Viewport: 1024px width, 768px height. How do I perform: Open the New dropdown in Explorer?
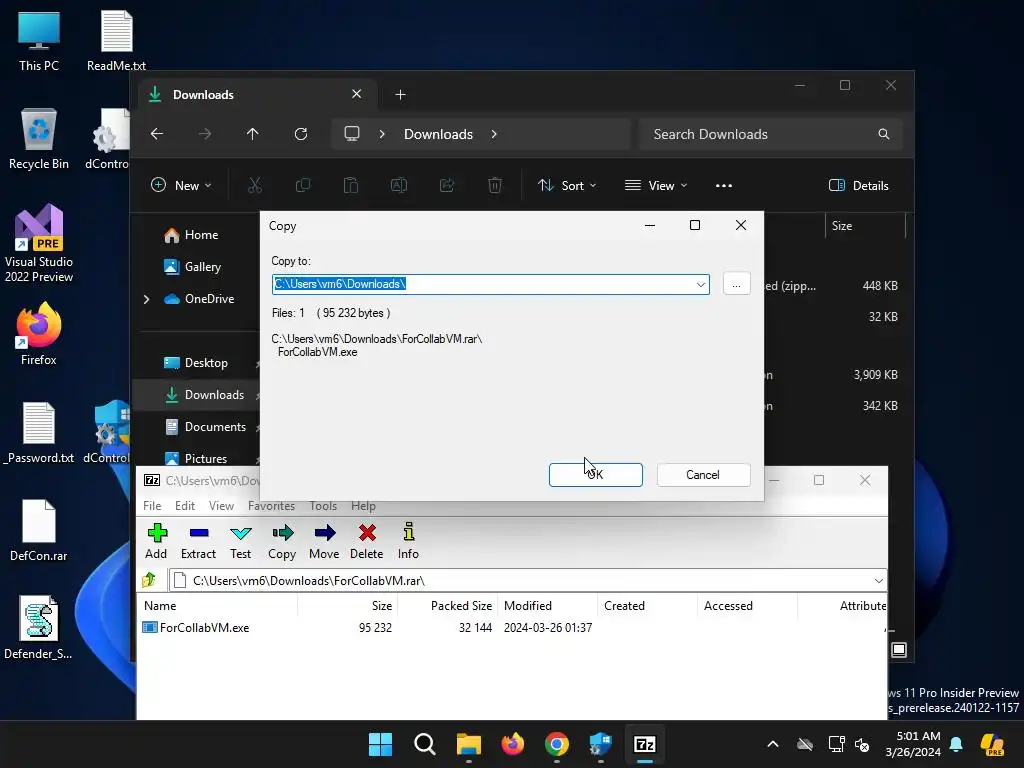tap(182, 185)
